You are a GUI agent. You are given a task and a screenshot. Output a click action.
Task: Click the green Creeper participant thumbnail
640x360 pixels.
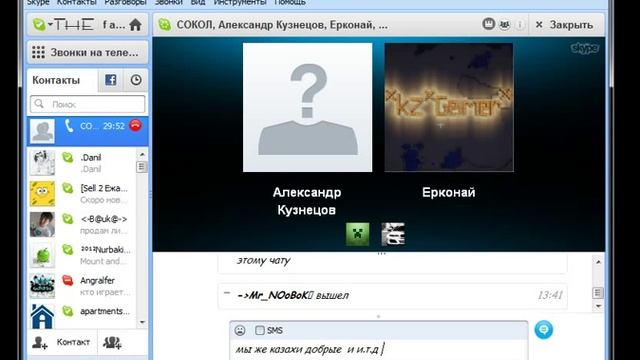tap(358, 234)
